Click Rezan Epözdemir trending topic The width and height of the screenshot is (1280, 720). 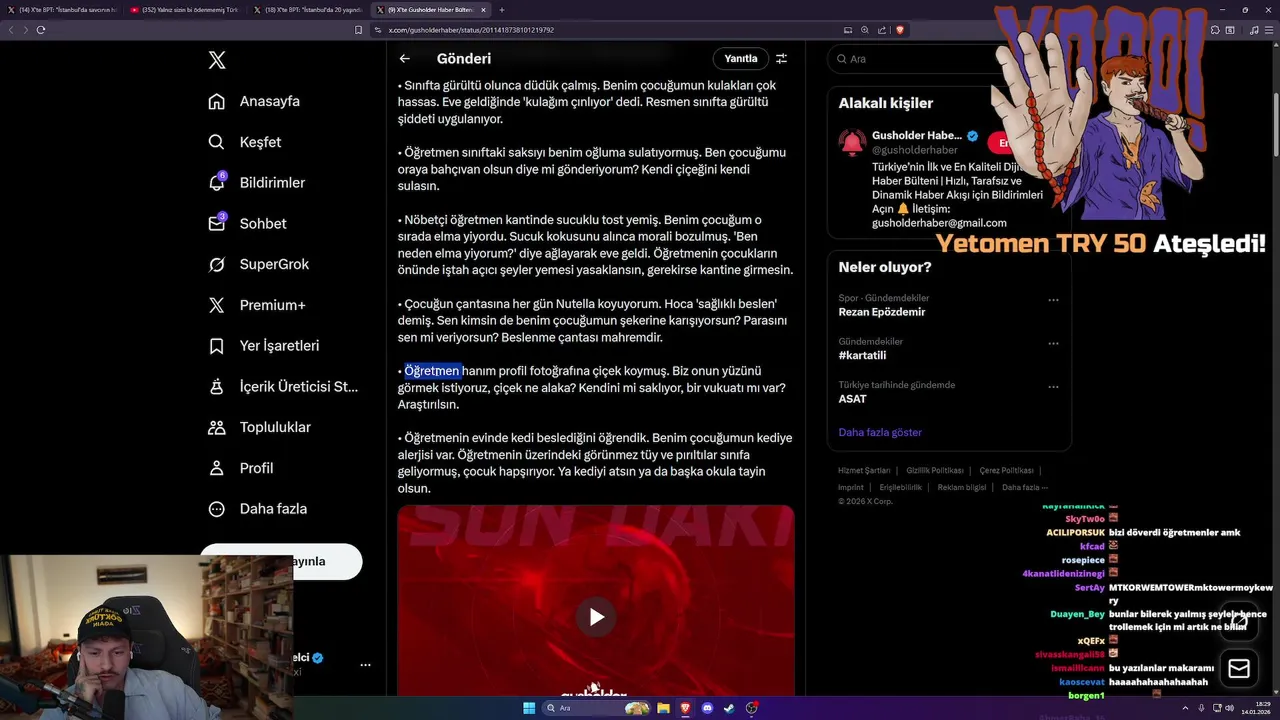point(882,312)
